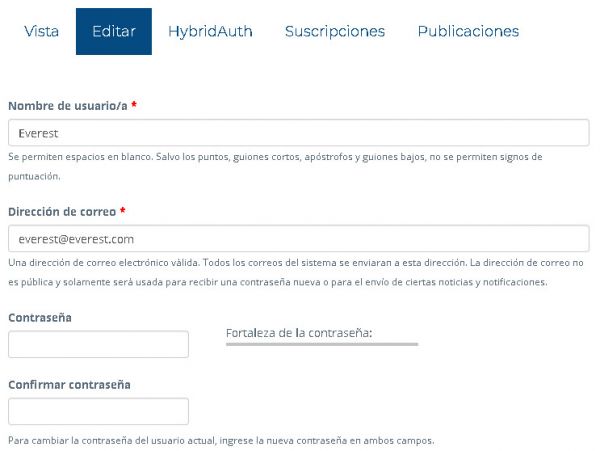Click the password strength indicator bar
The height and width of the screenshot is (451, 600).
[322, 344]
